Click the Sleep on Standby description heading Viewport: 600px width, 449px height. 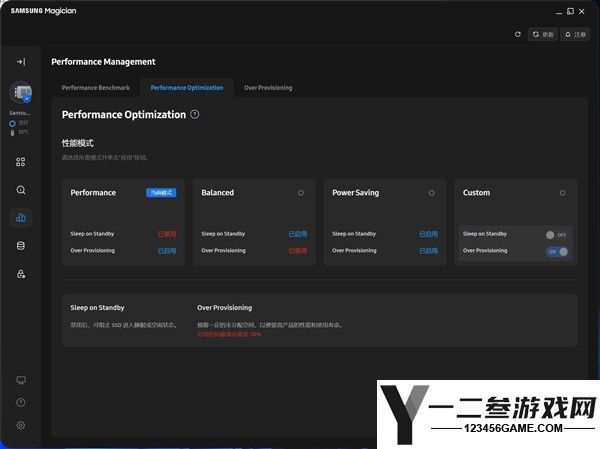point(97,307)
